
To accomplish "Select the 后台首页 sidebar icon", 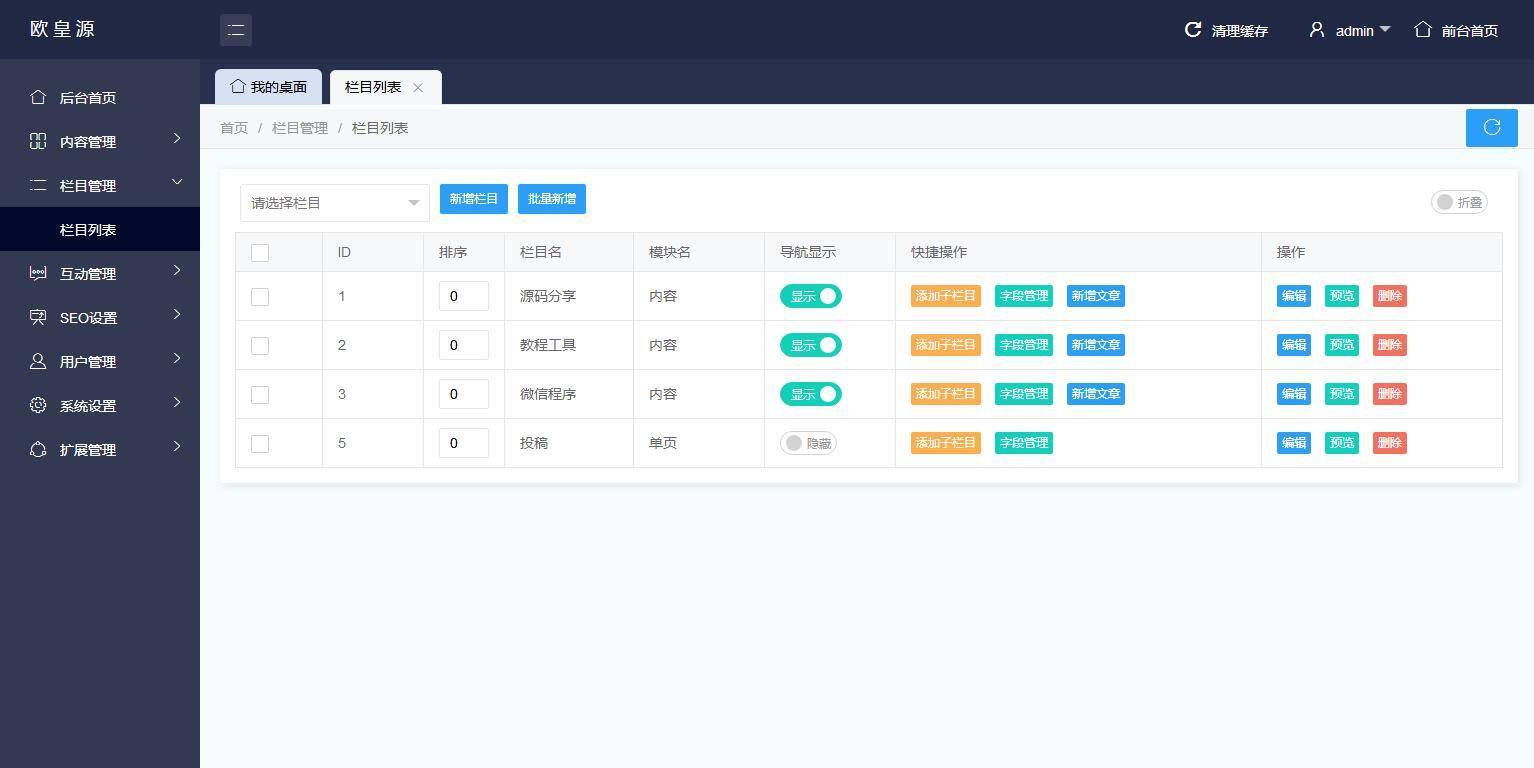I will 38,97.
